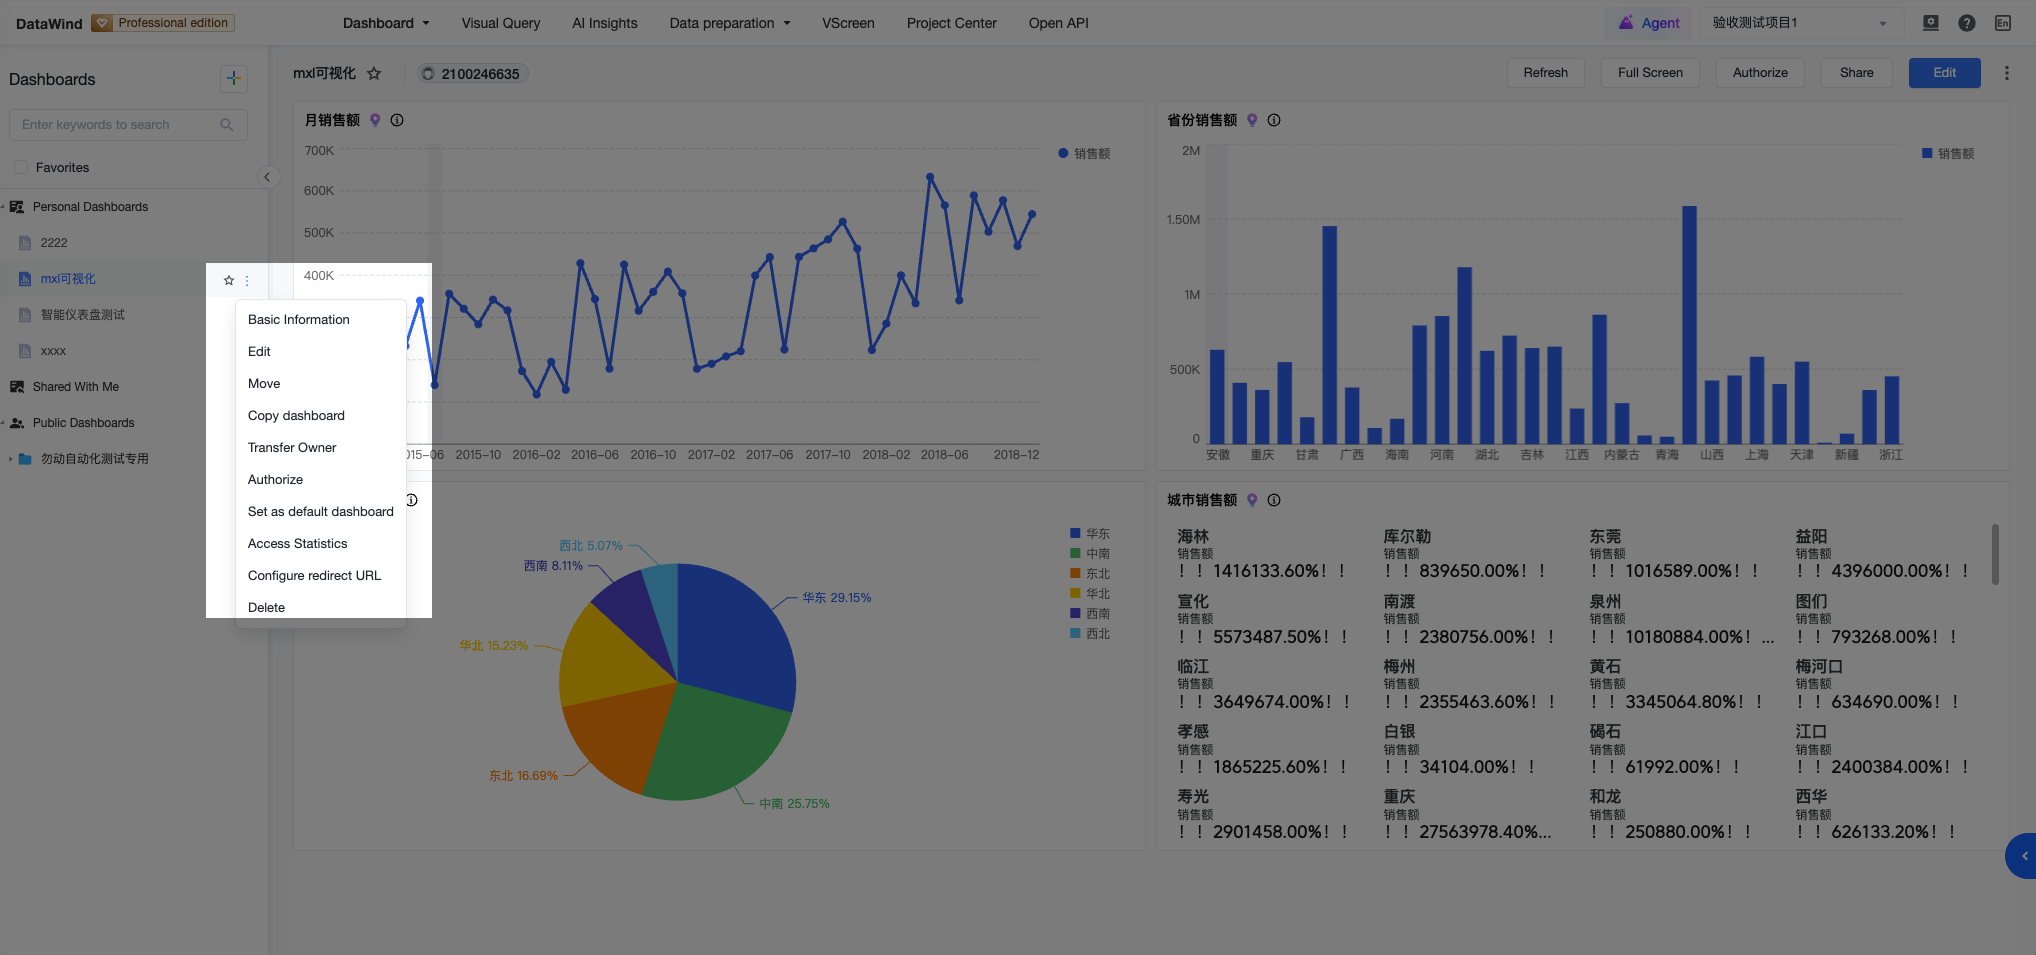Click the vertical more options icon beside Edit
This screenshot has width=2036, height=955.
click(x=2006, y=73)
